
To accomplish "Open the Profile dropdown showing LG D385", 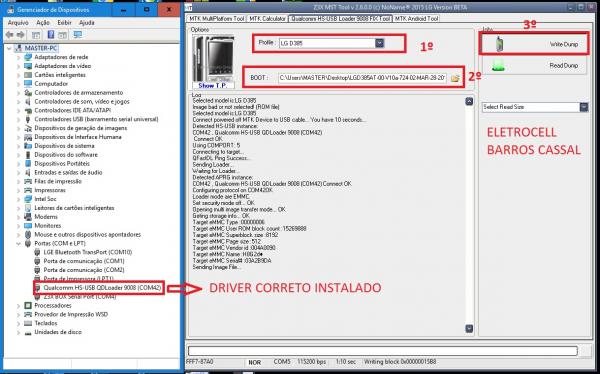I will click(x=379, y=43).
